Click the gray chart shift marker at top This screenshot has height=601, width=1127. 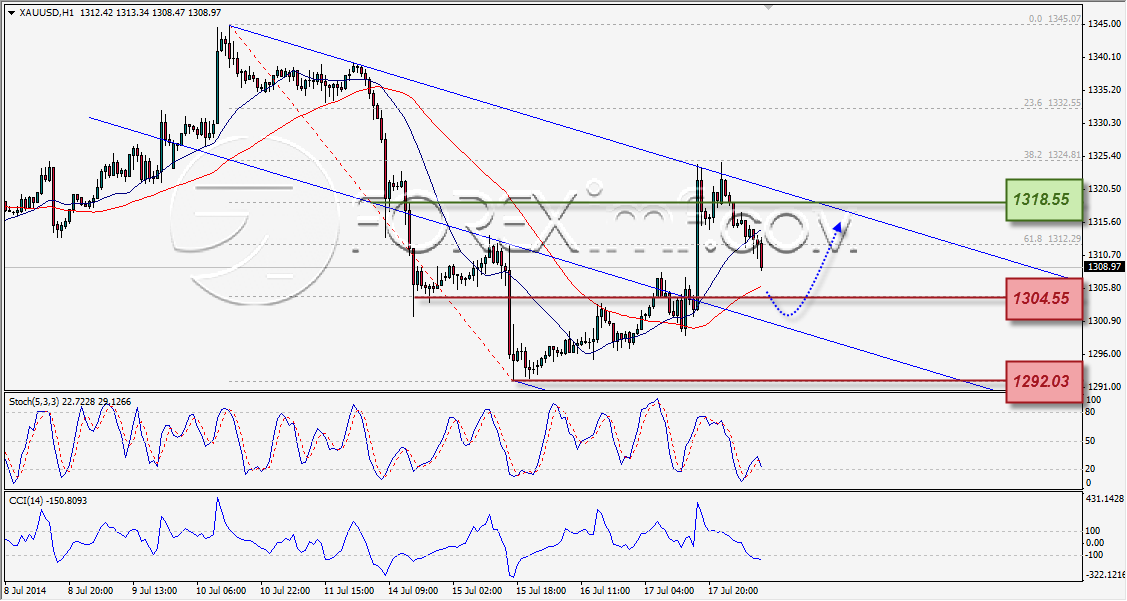pyautogui.click(x=769, y=6)
